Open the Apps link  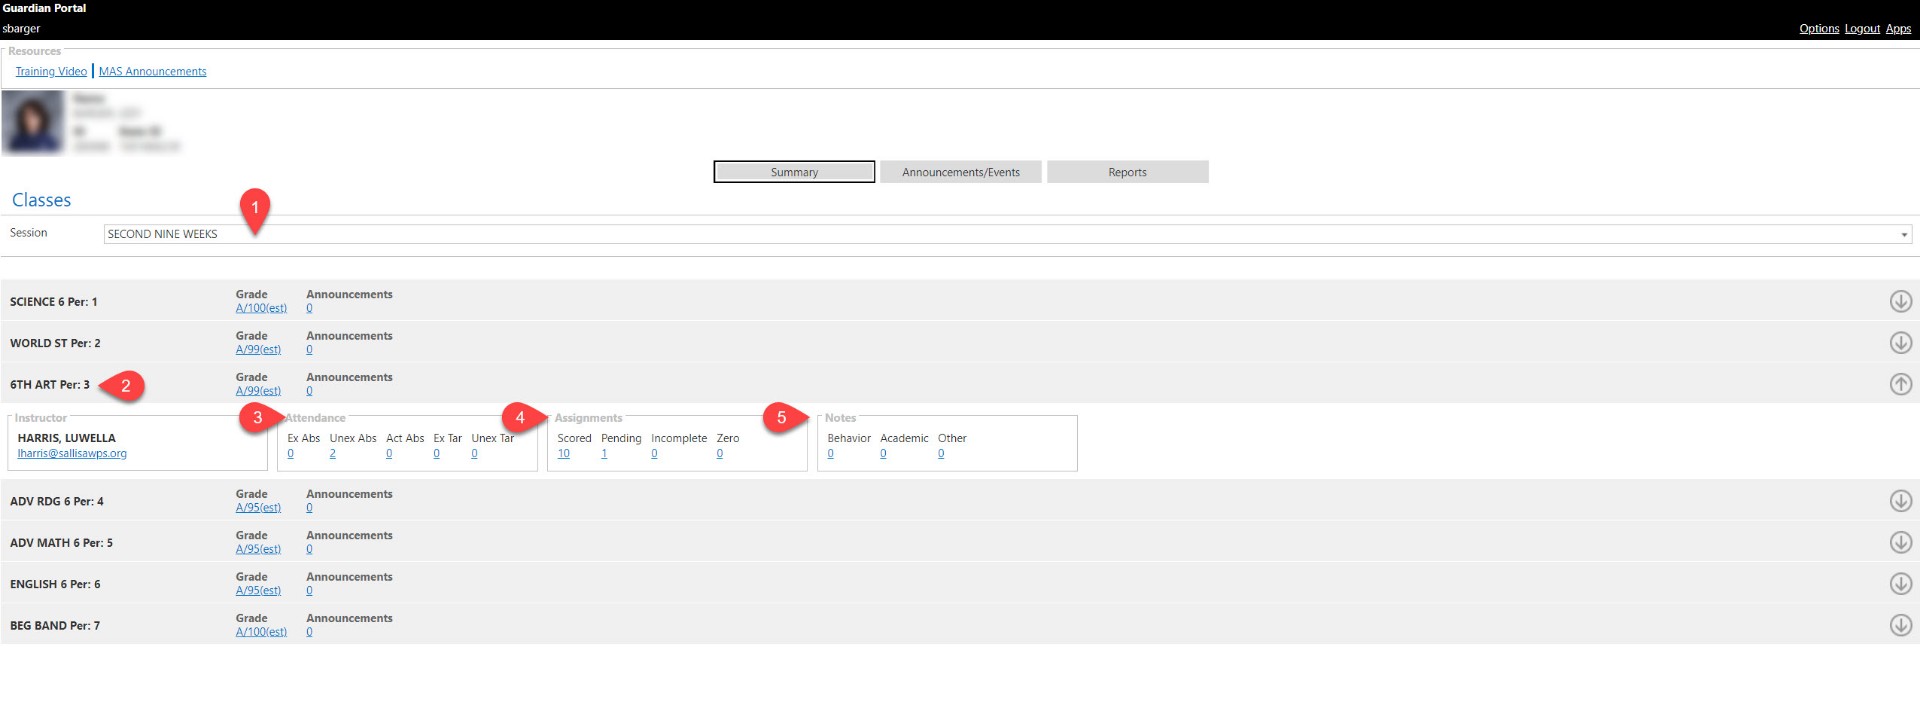1898,29
